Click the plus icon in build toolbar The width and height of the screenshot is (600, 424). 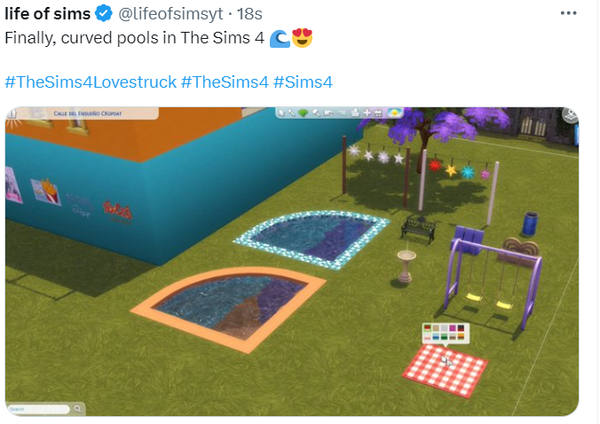[367, 113]
